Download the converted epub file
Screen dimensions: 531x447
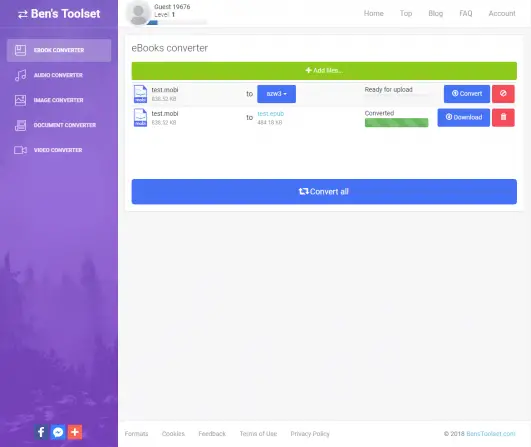pyautogui.click(x=464, y=118)
